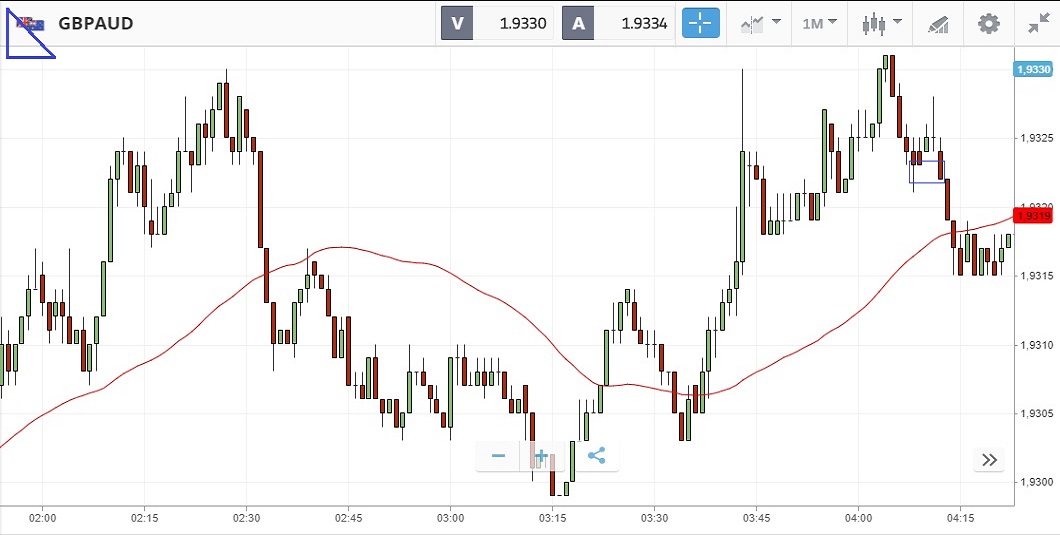Click the 04:00 time axis label
The width and height of the screenshot is (1060, 535).
coord(858,519)
